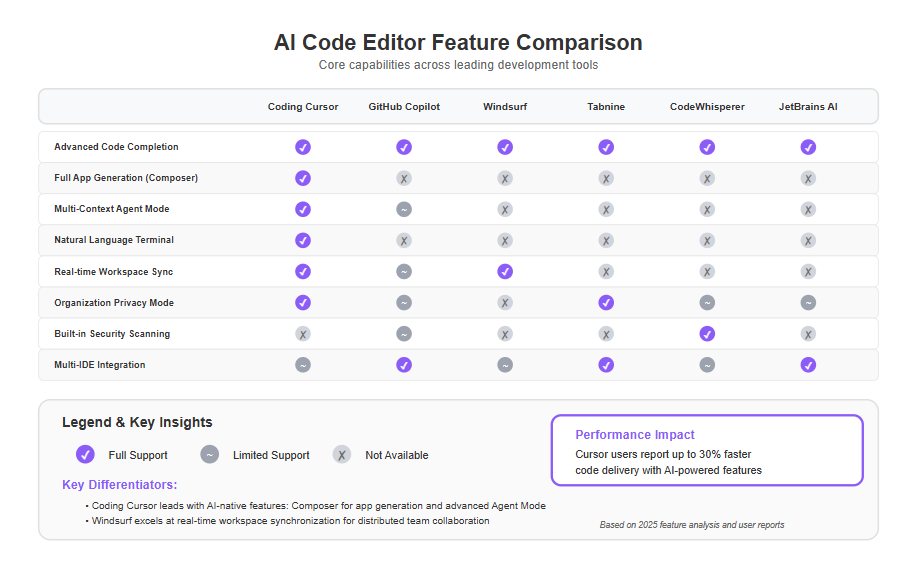Viewport: 923px width, 580px height.
Task: Click the Full Support legend checkmark icon
Action: (85, 455)
